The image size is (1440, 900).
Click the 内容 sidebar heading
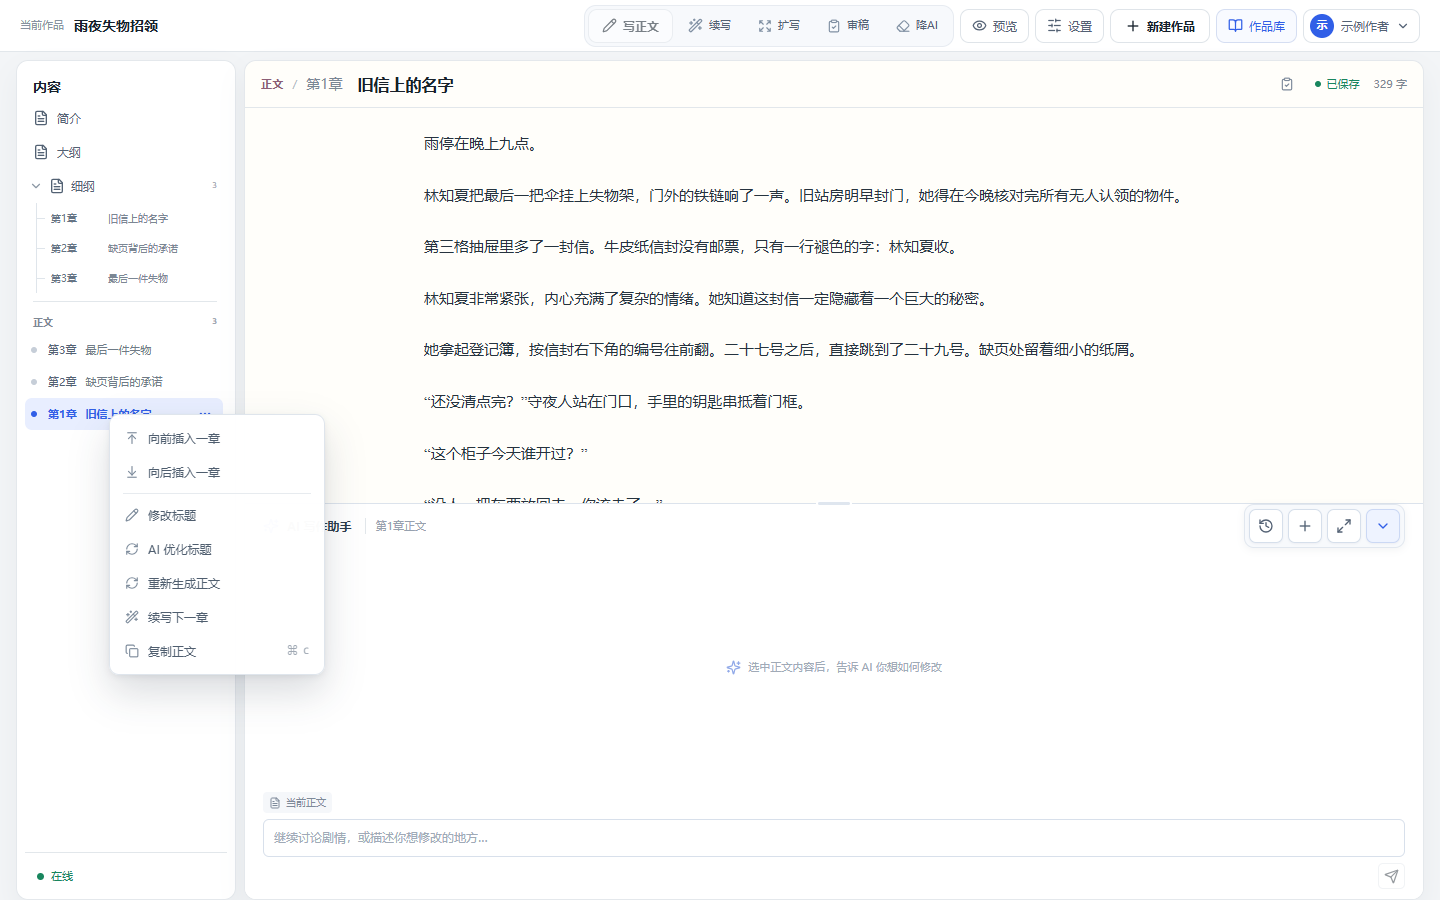(47, 87)
